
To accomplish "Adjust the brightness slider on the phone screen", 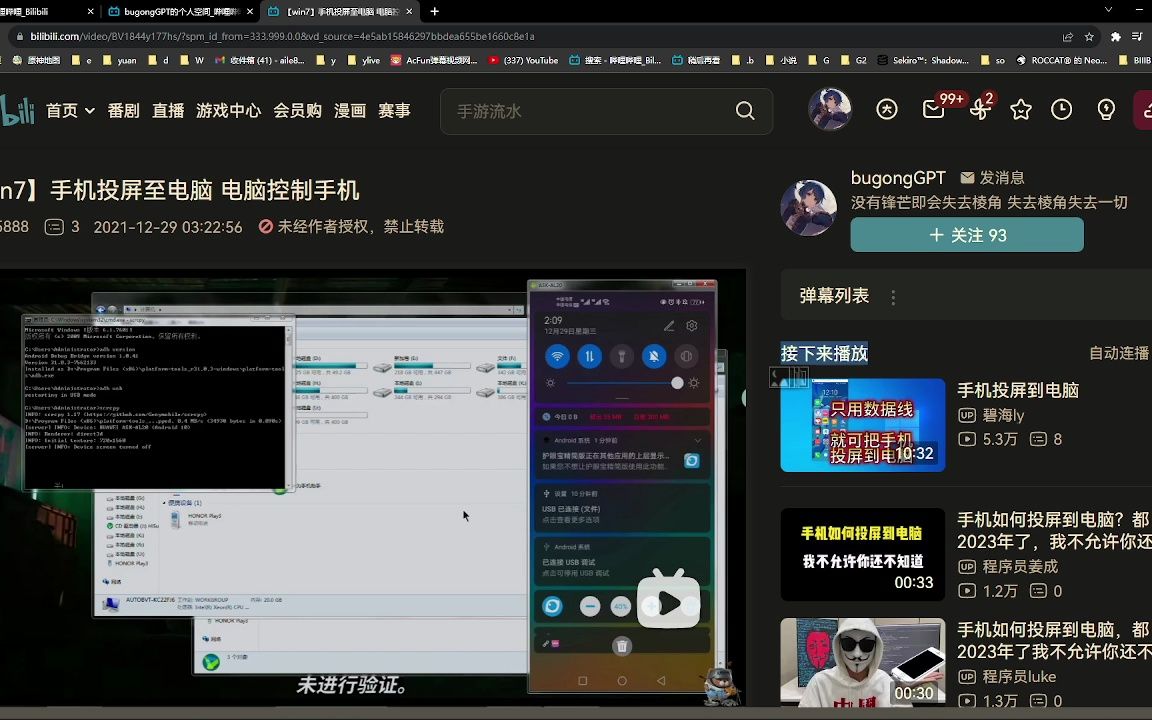I will pyautogui.click(x=677, y=382).
